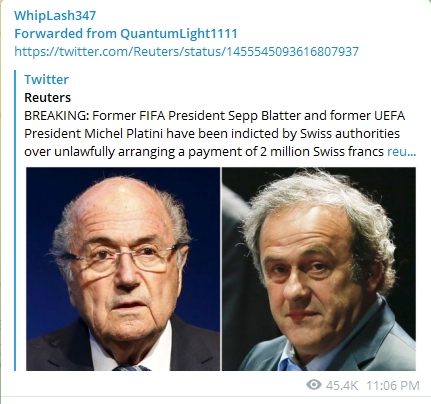431x404 pixels.
Task: Click the BREAKING preview description text
Action: coord(220,133)
